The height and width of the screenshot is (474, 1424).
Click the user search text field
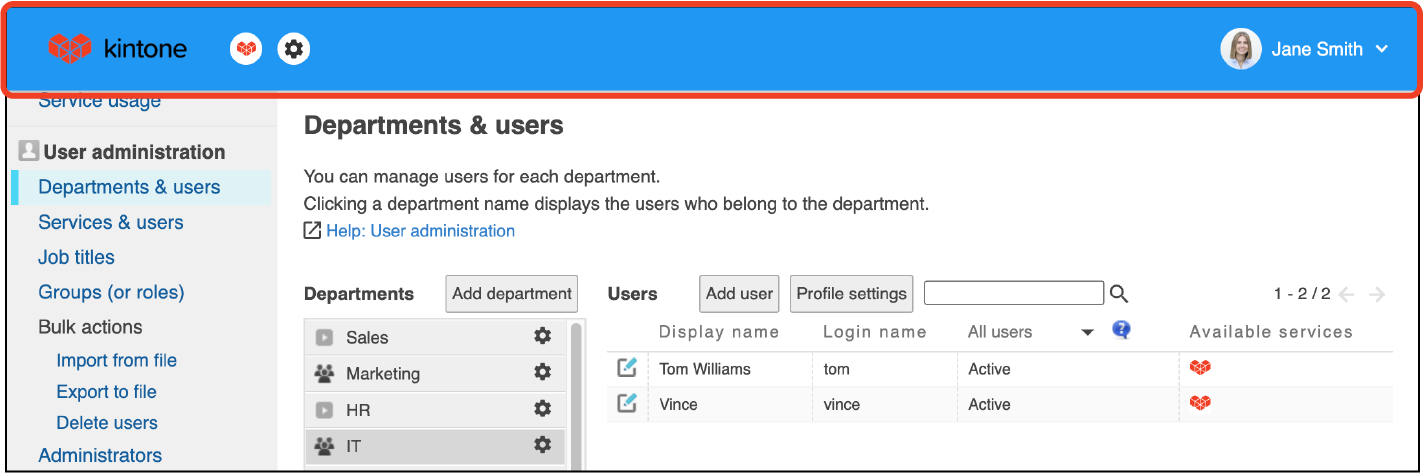tap(1013, 293)
